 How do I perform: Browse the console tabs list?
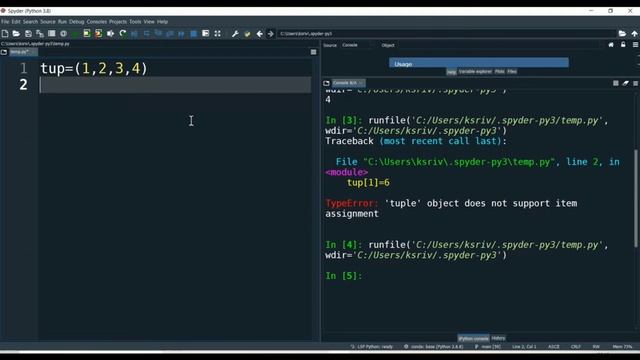coord(326,83)
